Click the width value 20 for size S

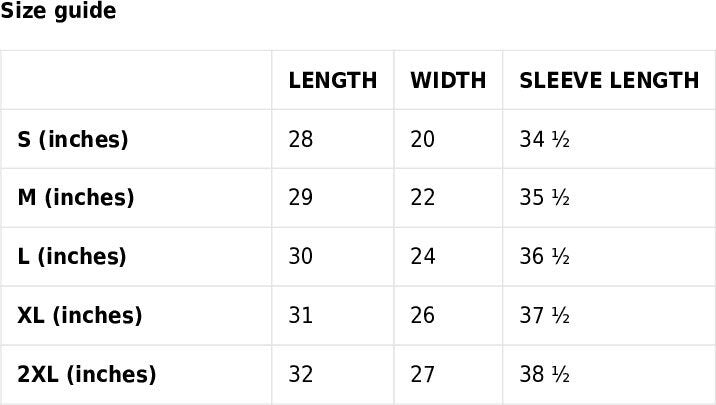(423, 139)
